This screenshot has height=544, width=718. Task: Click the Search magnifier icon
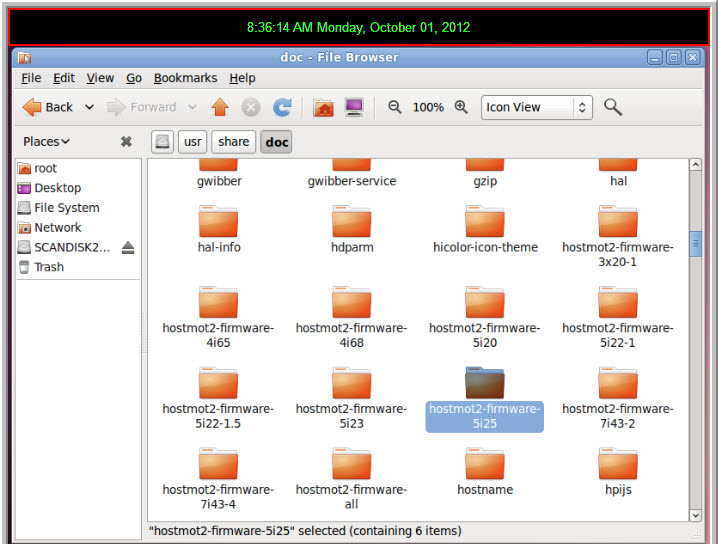613,107
